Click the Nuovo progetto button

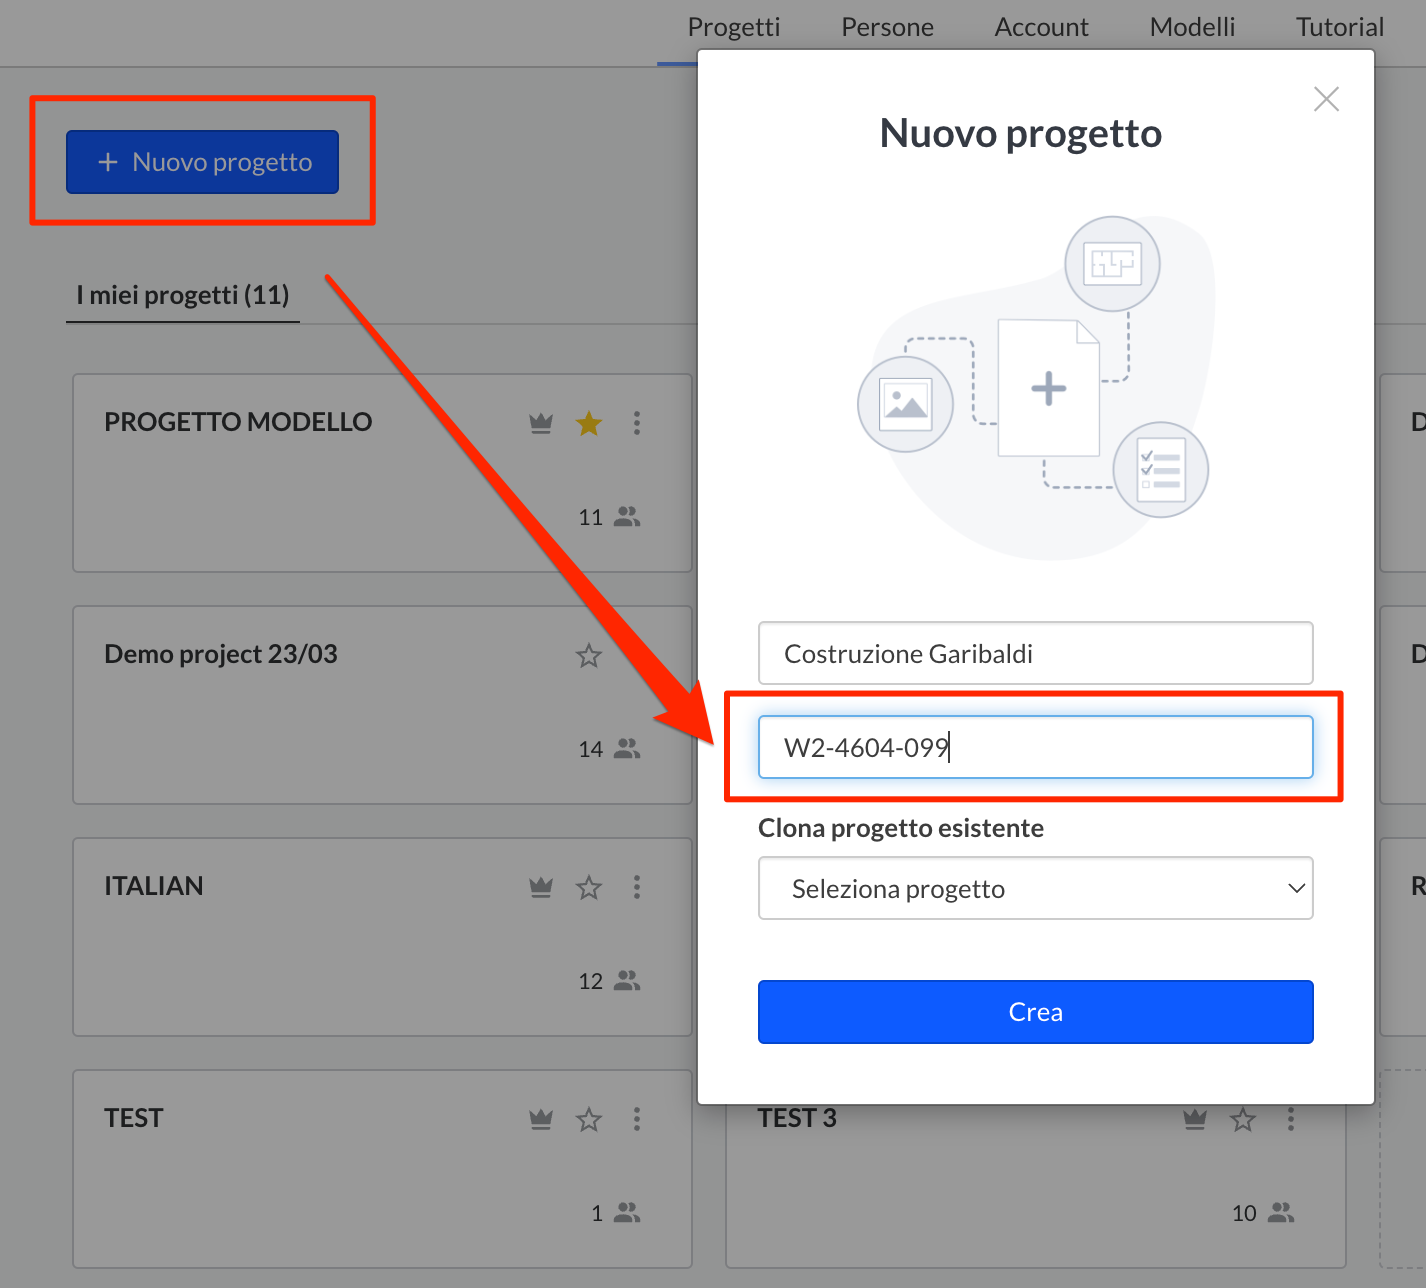[203, 162]
